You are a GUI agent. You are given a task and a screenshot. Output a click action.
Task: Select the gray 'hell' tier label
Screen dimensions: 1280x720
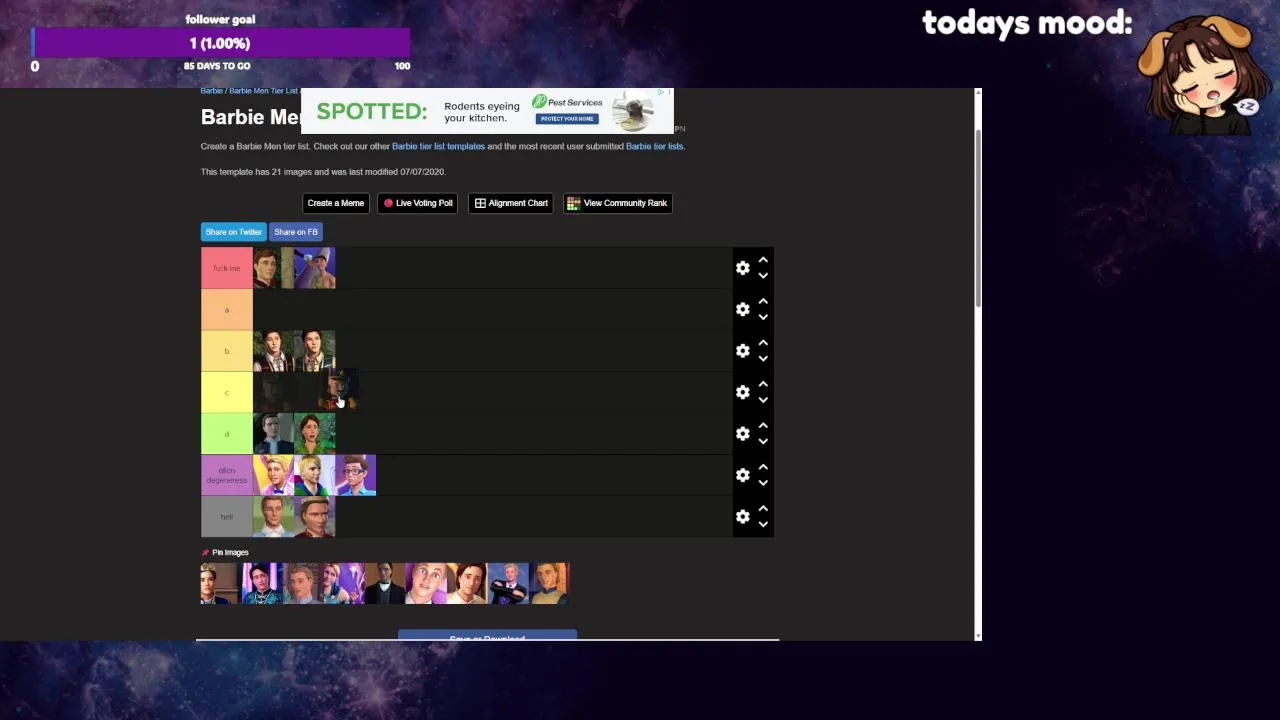[227, 516]
